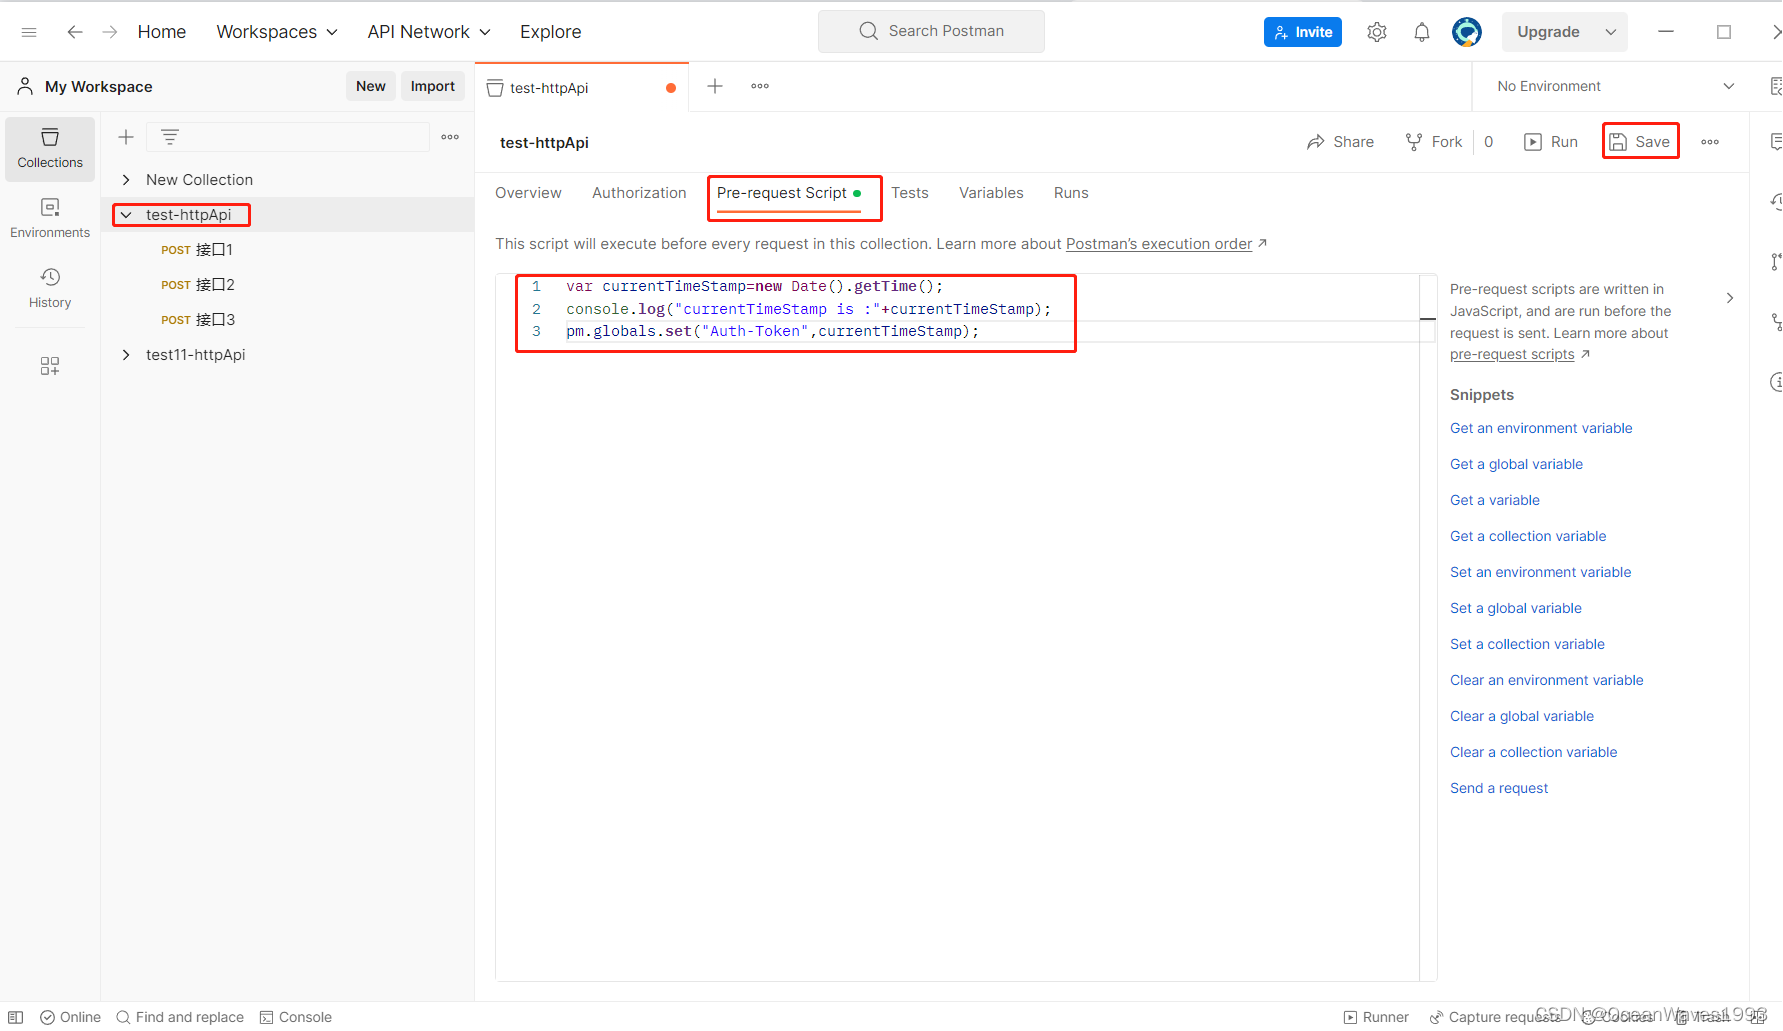
Task: Open collections panel three-dot options
Action: point(450,137)
